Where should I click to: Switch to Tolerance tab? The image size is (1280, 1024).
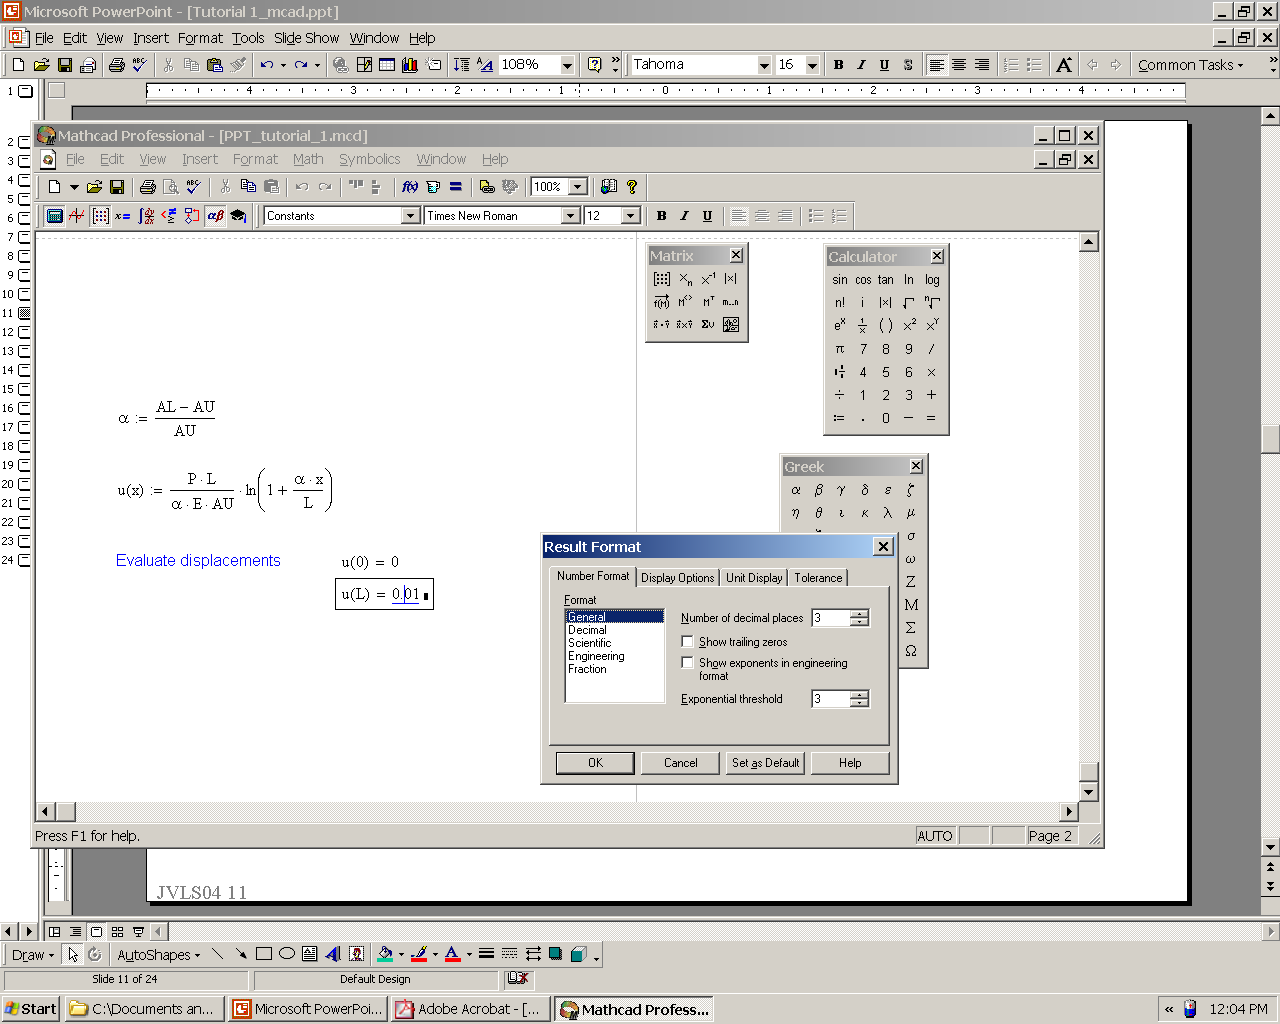tap(818, 578)
